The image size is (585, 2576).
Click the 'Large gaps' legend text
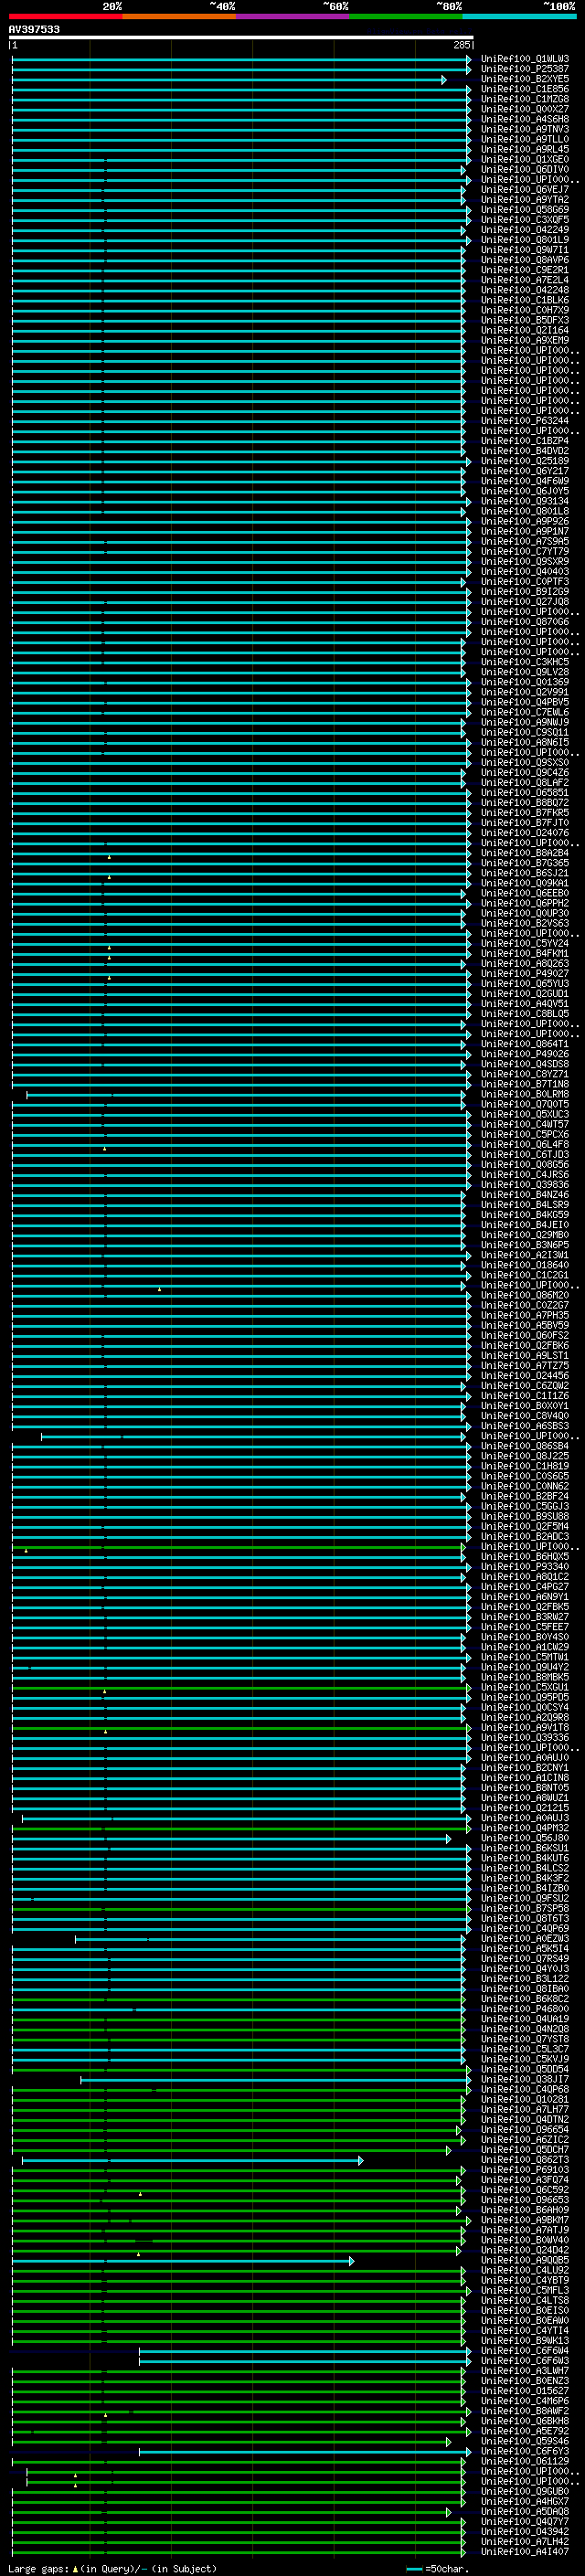pos(38,2568)
